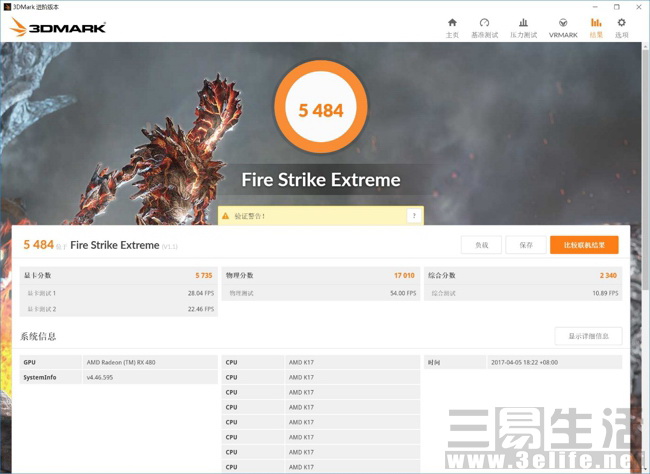Open validation warning help question mark
This screenshot has height=474, width=650.
414,216
